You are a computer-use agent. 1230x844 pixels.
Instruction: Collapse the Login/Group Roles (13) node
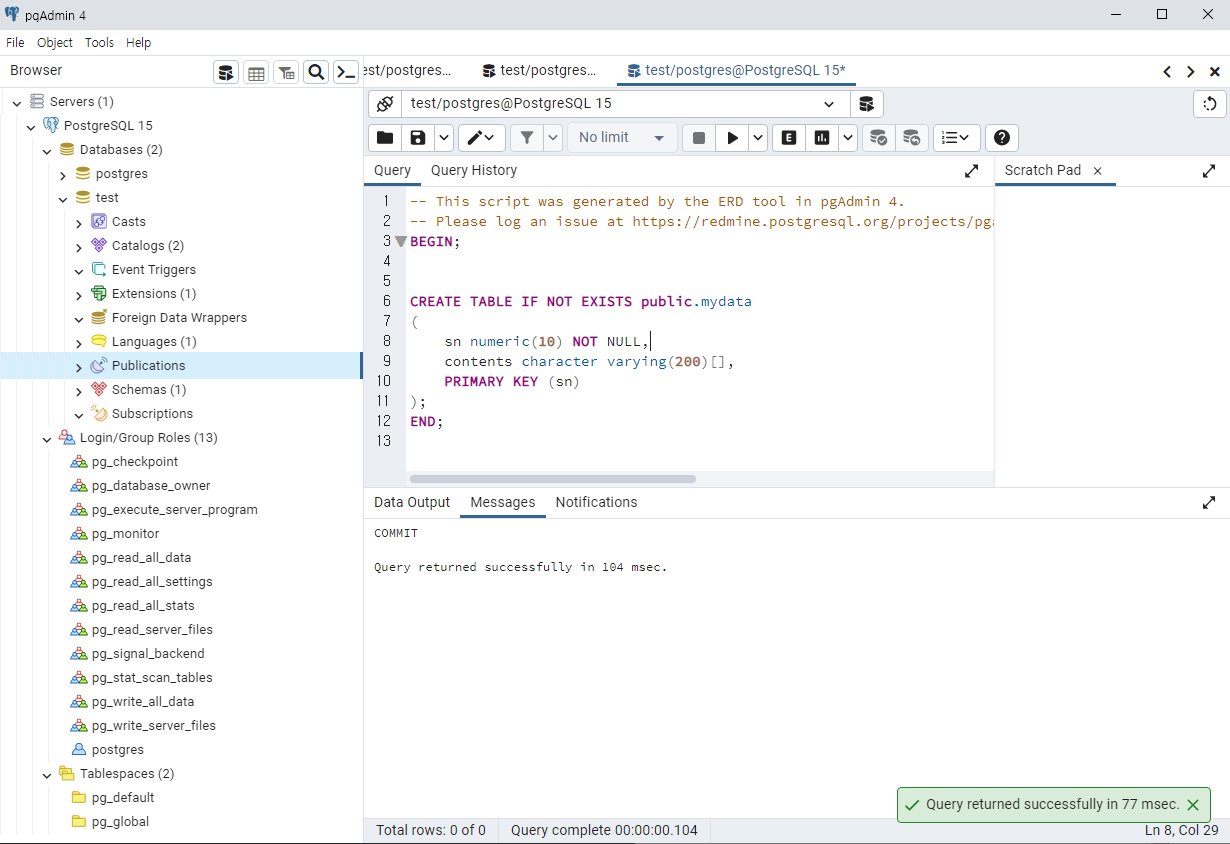click(47, 438)
